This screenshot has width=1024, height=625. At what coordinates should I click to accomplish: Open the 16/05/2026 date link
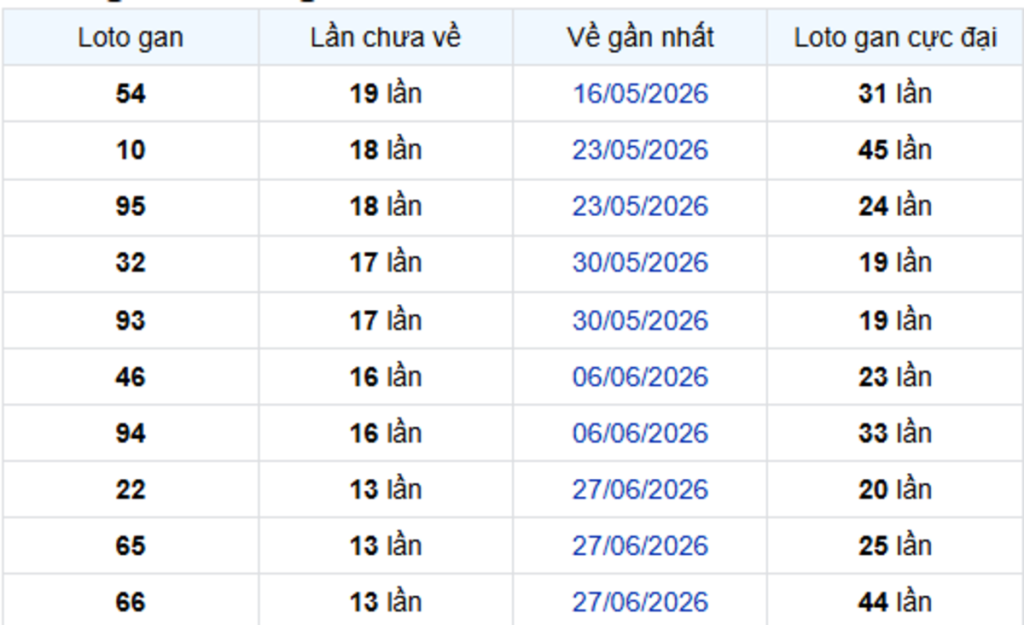tap(640, 93)
